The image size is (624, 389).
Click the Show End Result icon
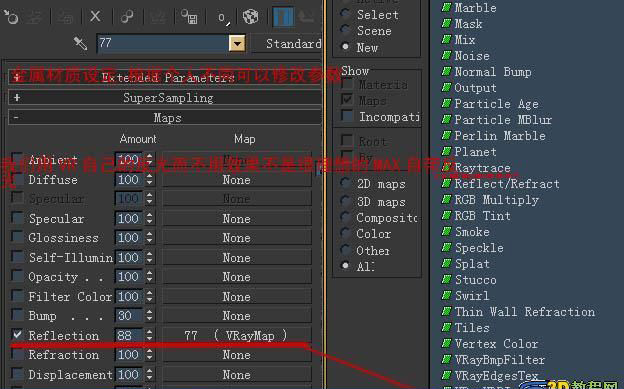coord(283,17)
